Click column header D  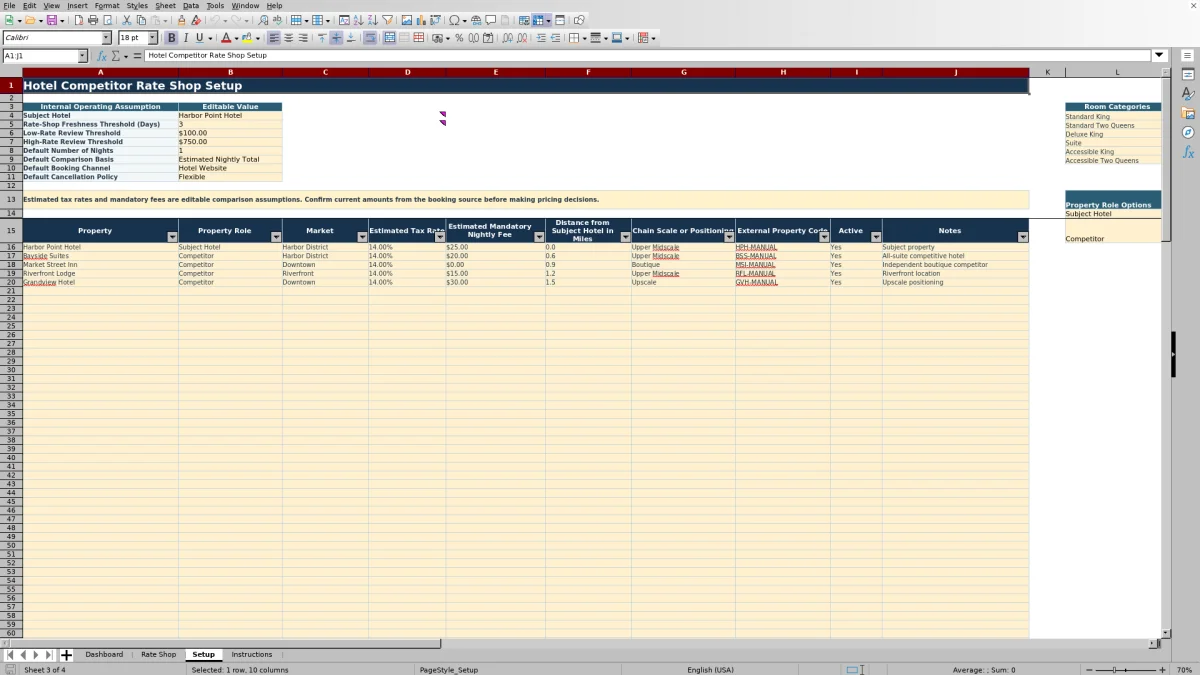pos(407,72)
